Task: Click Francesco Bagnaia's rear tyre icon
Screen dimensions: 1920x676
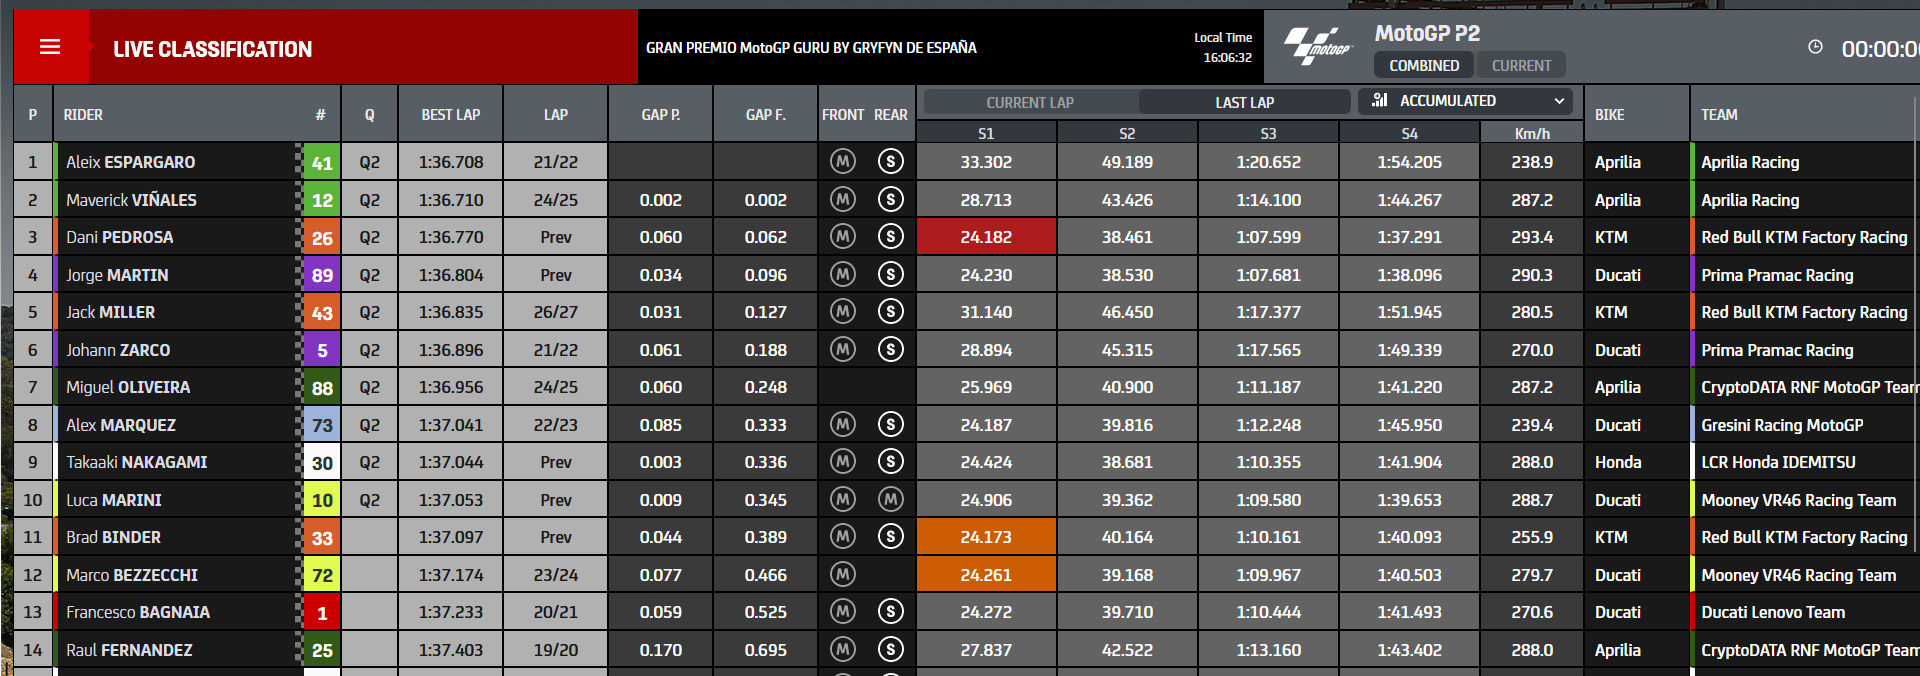Action: [x=890, y=611]
